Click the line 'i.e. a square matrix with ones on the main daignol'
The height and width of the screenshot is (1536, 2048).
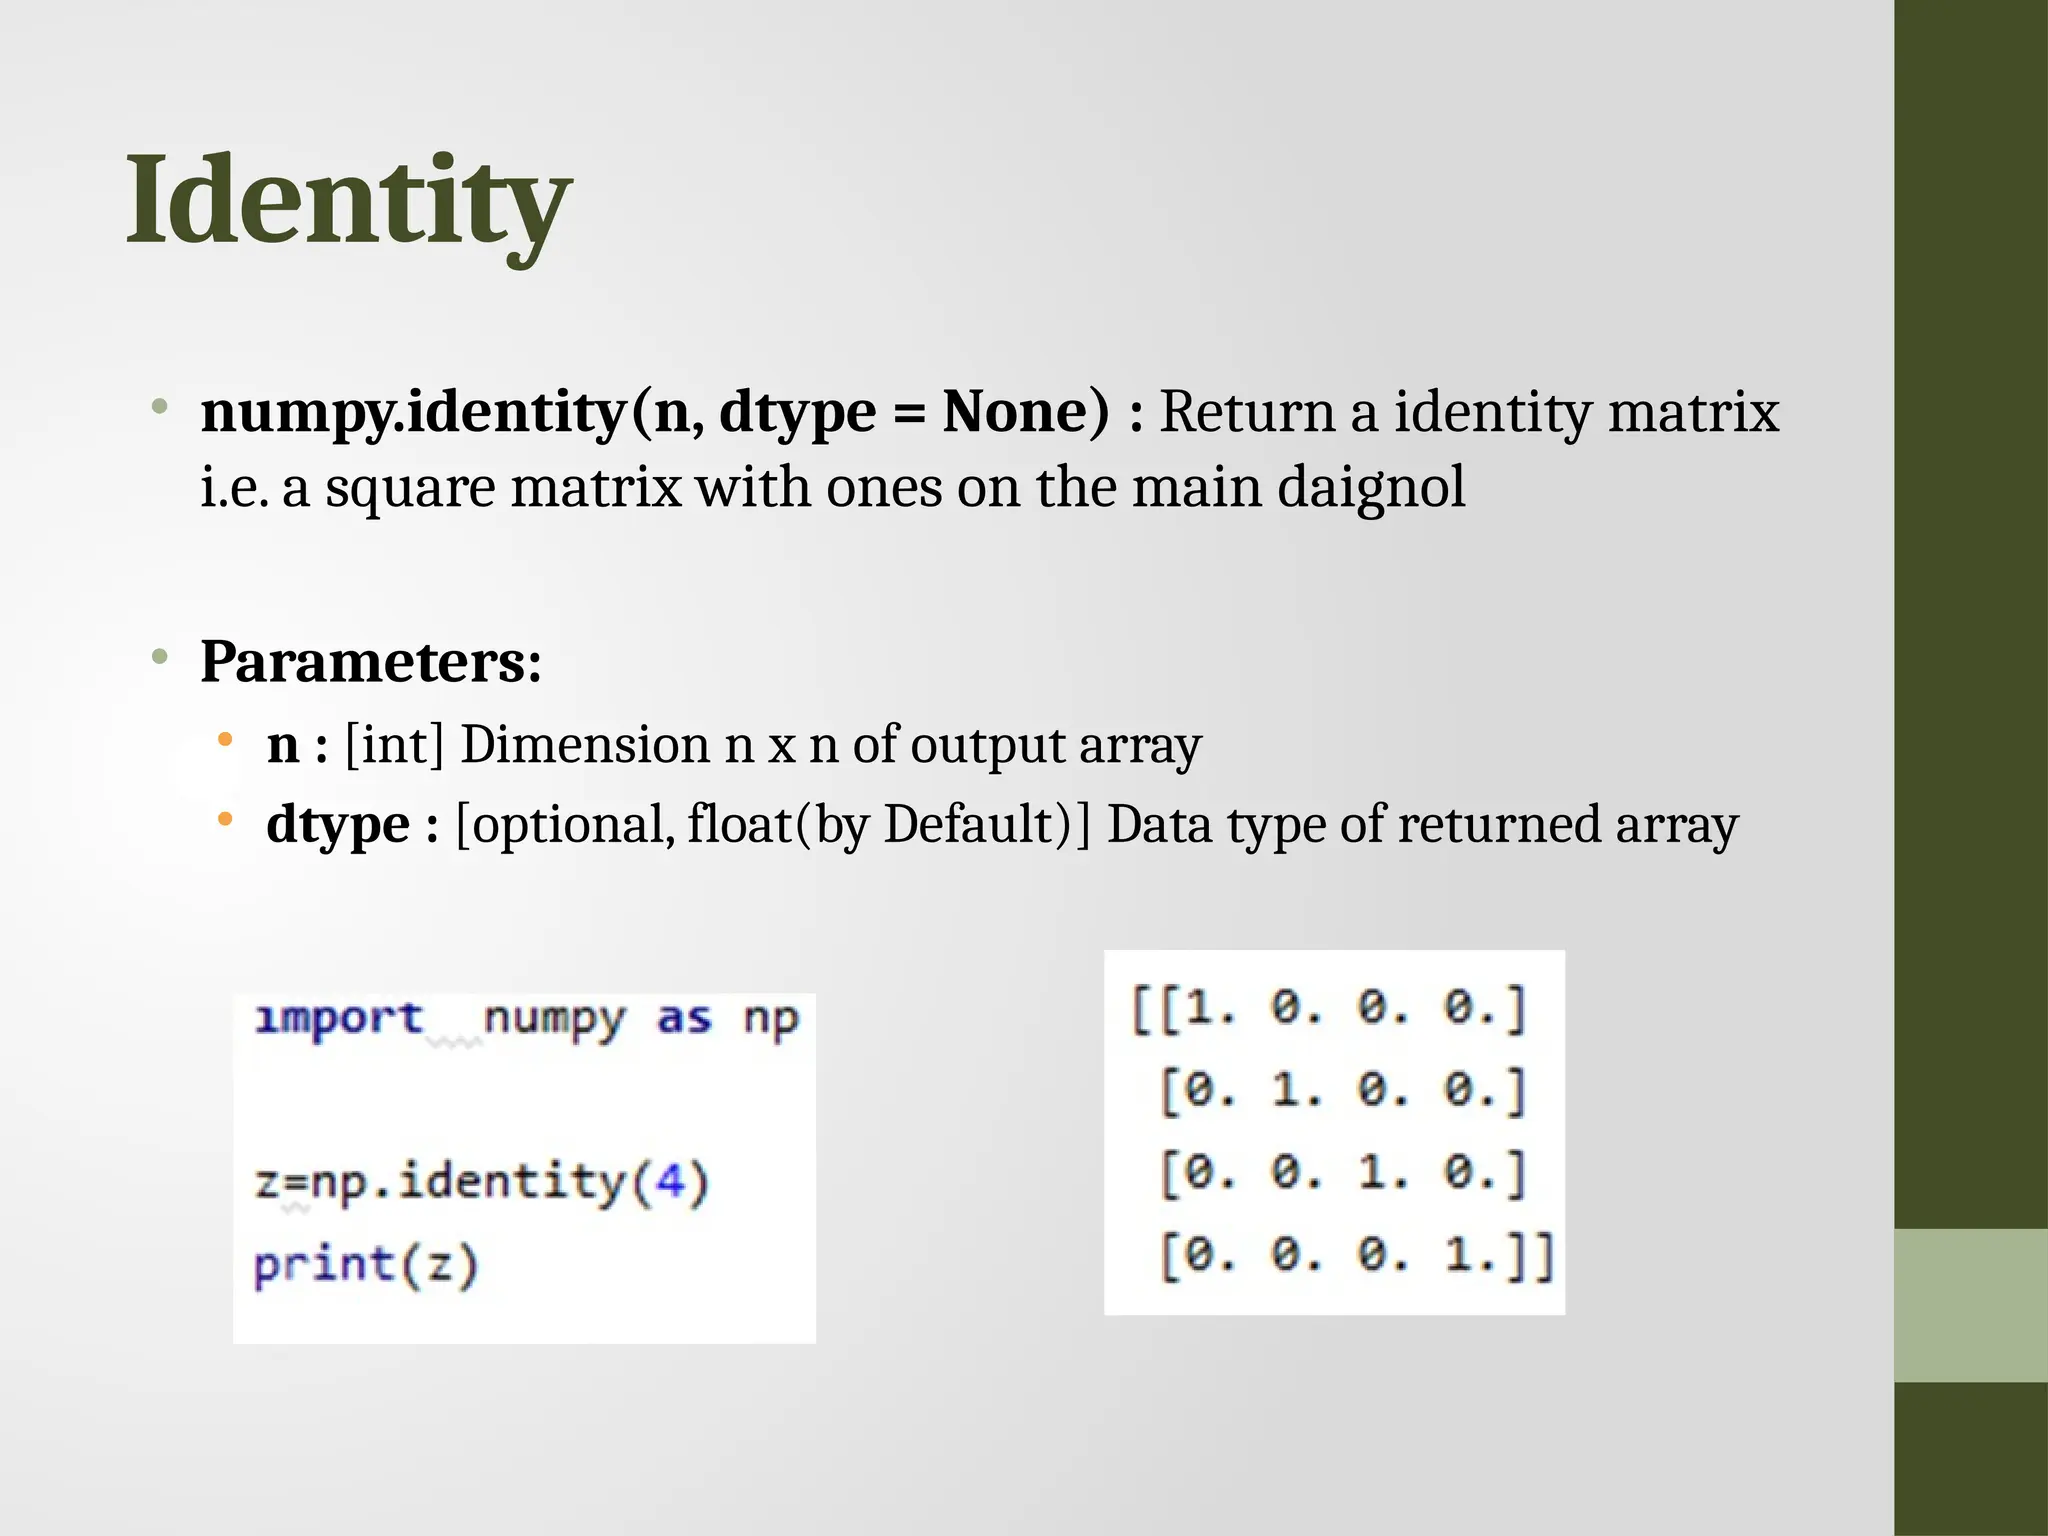tap(833, 488)
